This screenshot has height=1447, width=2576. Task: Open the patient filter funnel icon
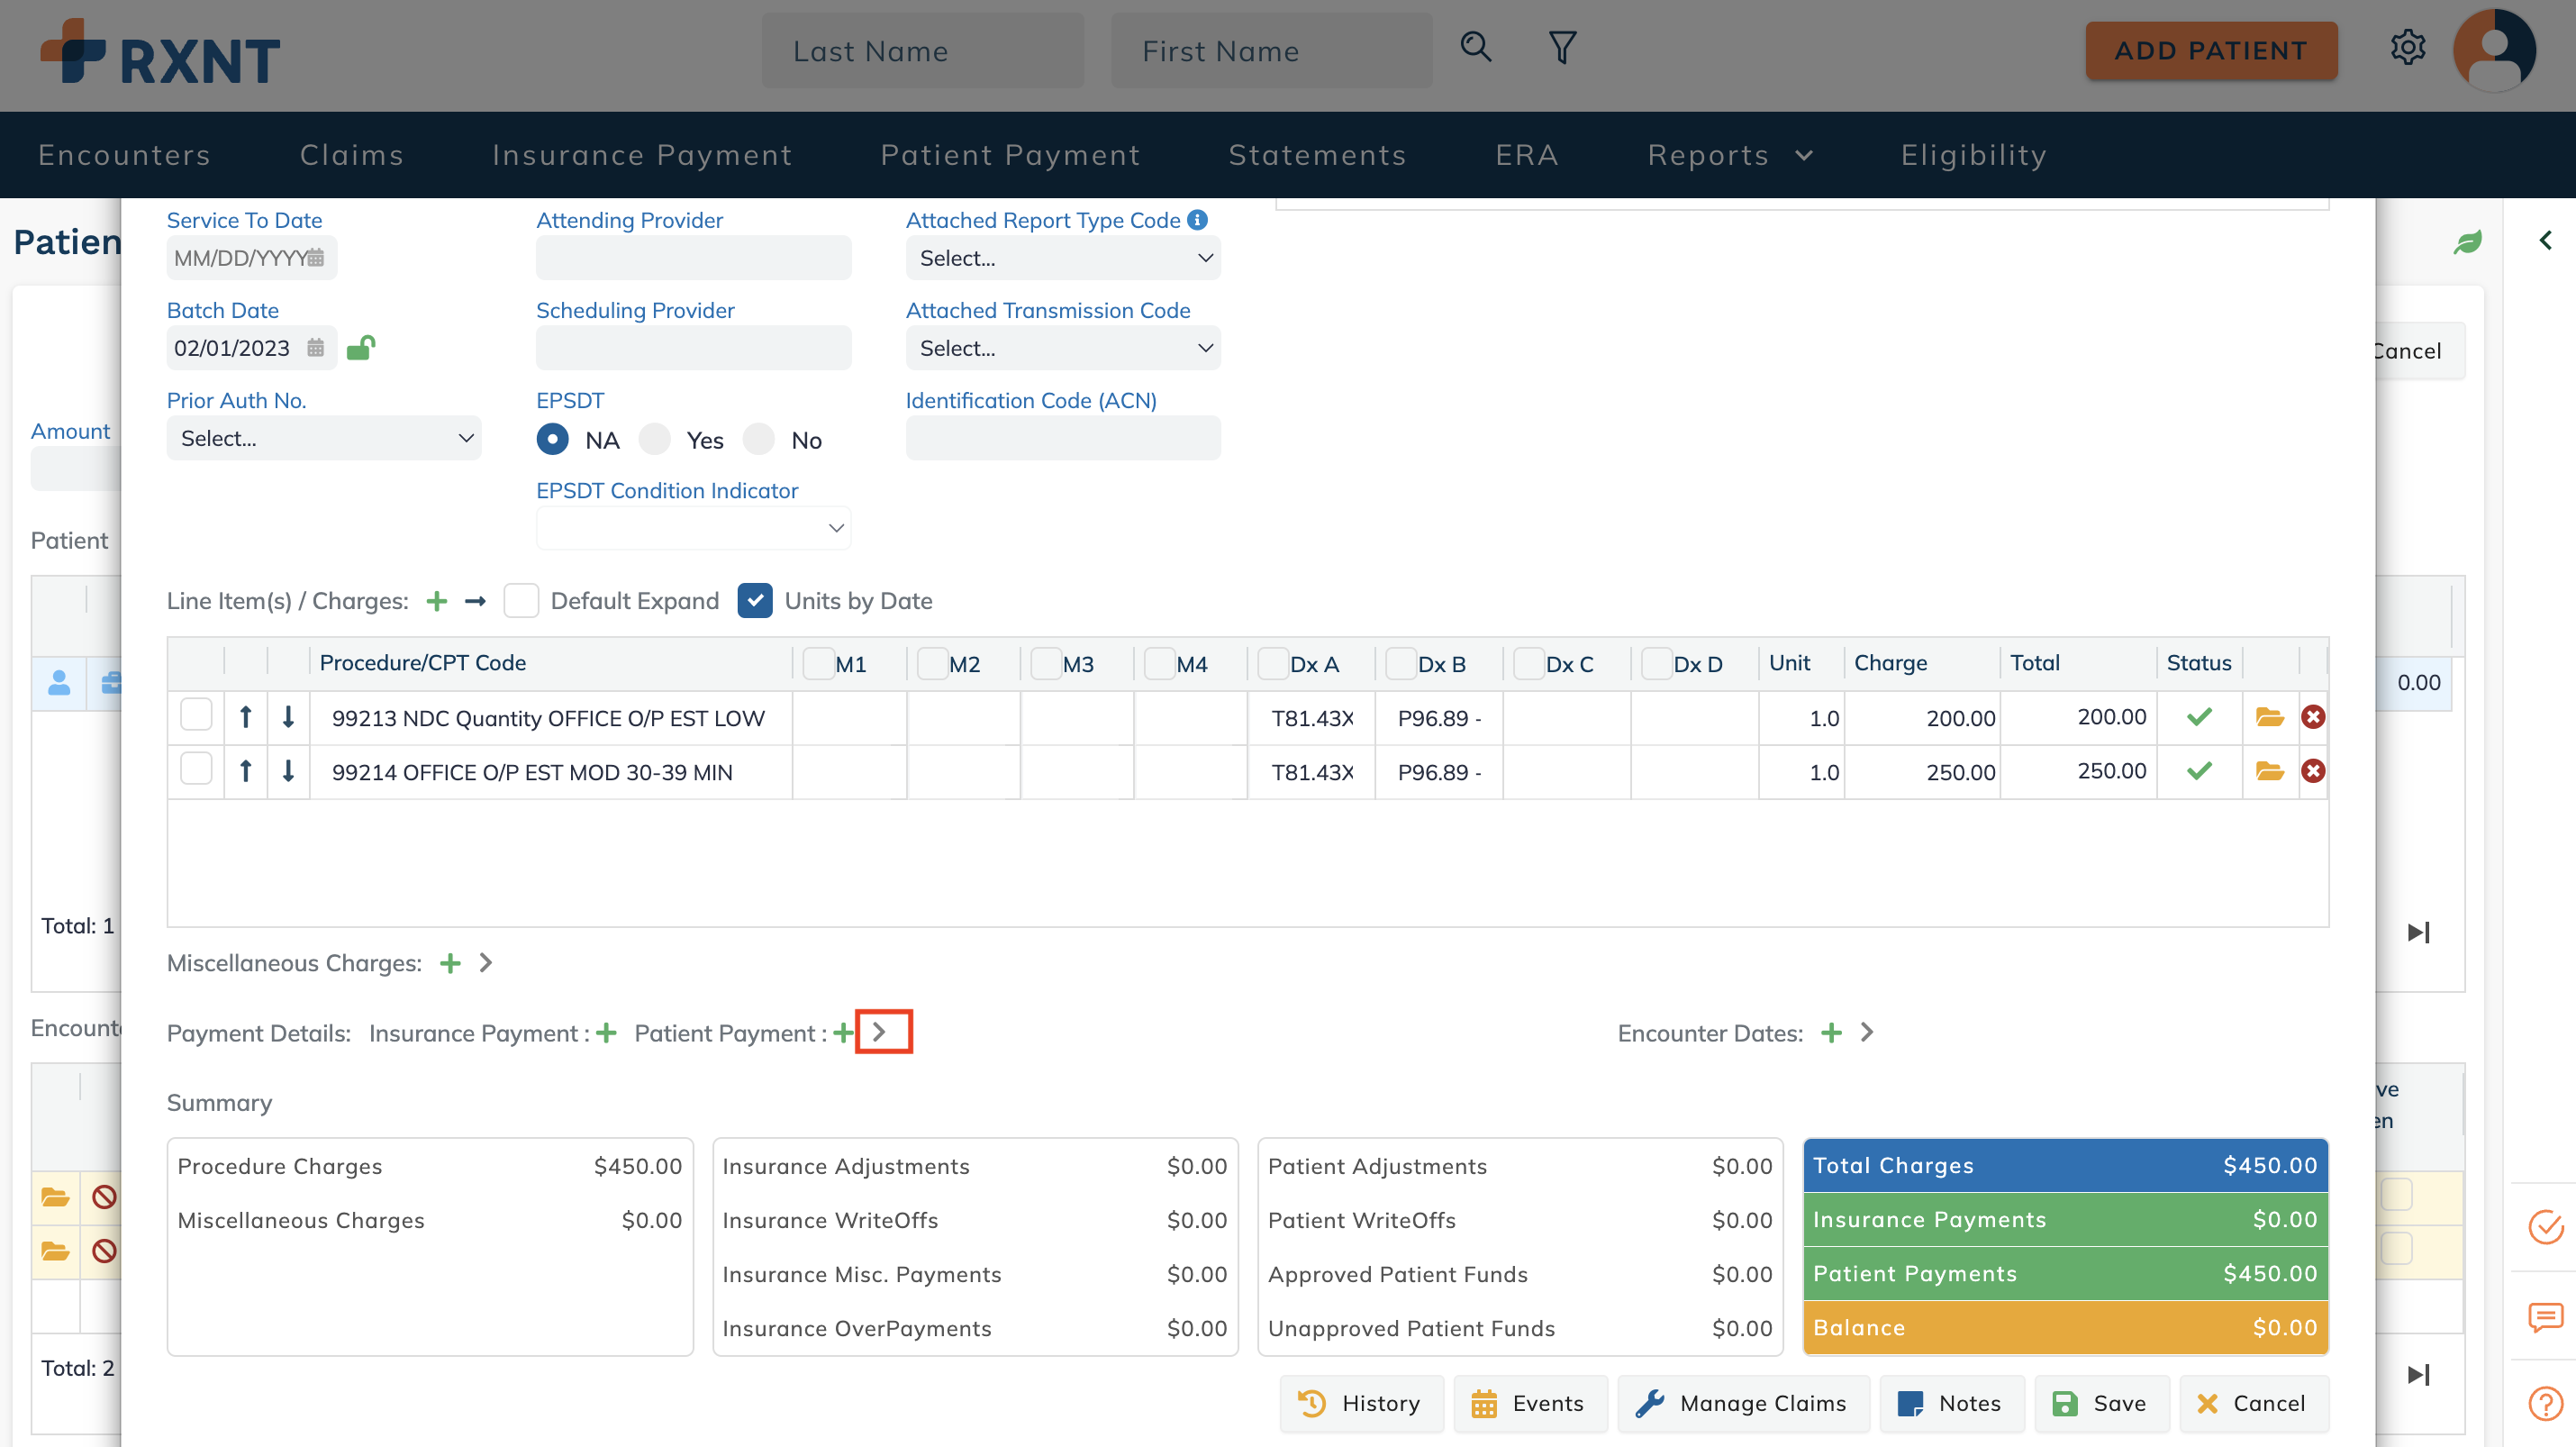point(1562,47)
